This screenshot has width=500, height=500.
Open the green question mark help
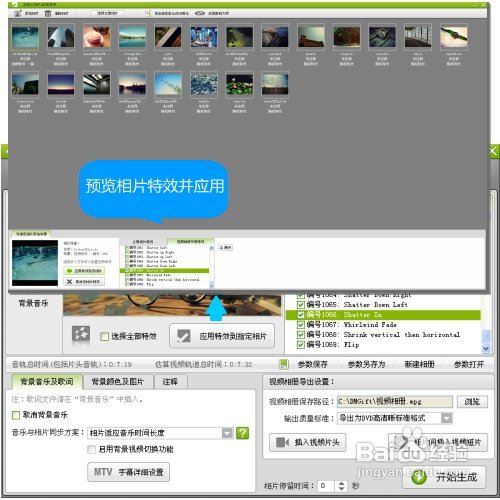click(x=242, y=433)
